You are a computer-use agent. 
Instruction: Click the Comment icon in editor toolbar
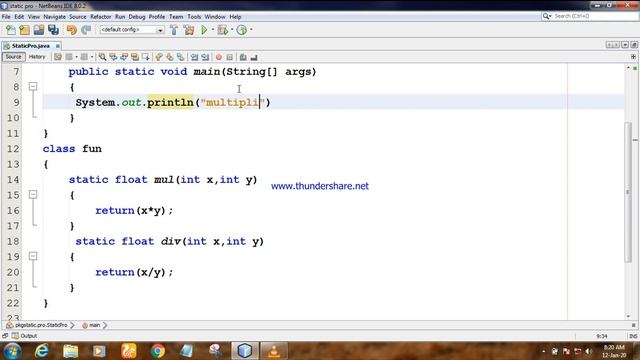243,57
